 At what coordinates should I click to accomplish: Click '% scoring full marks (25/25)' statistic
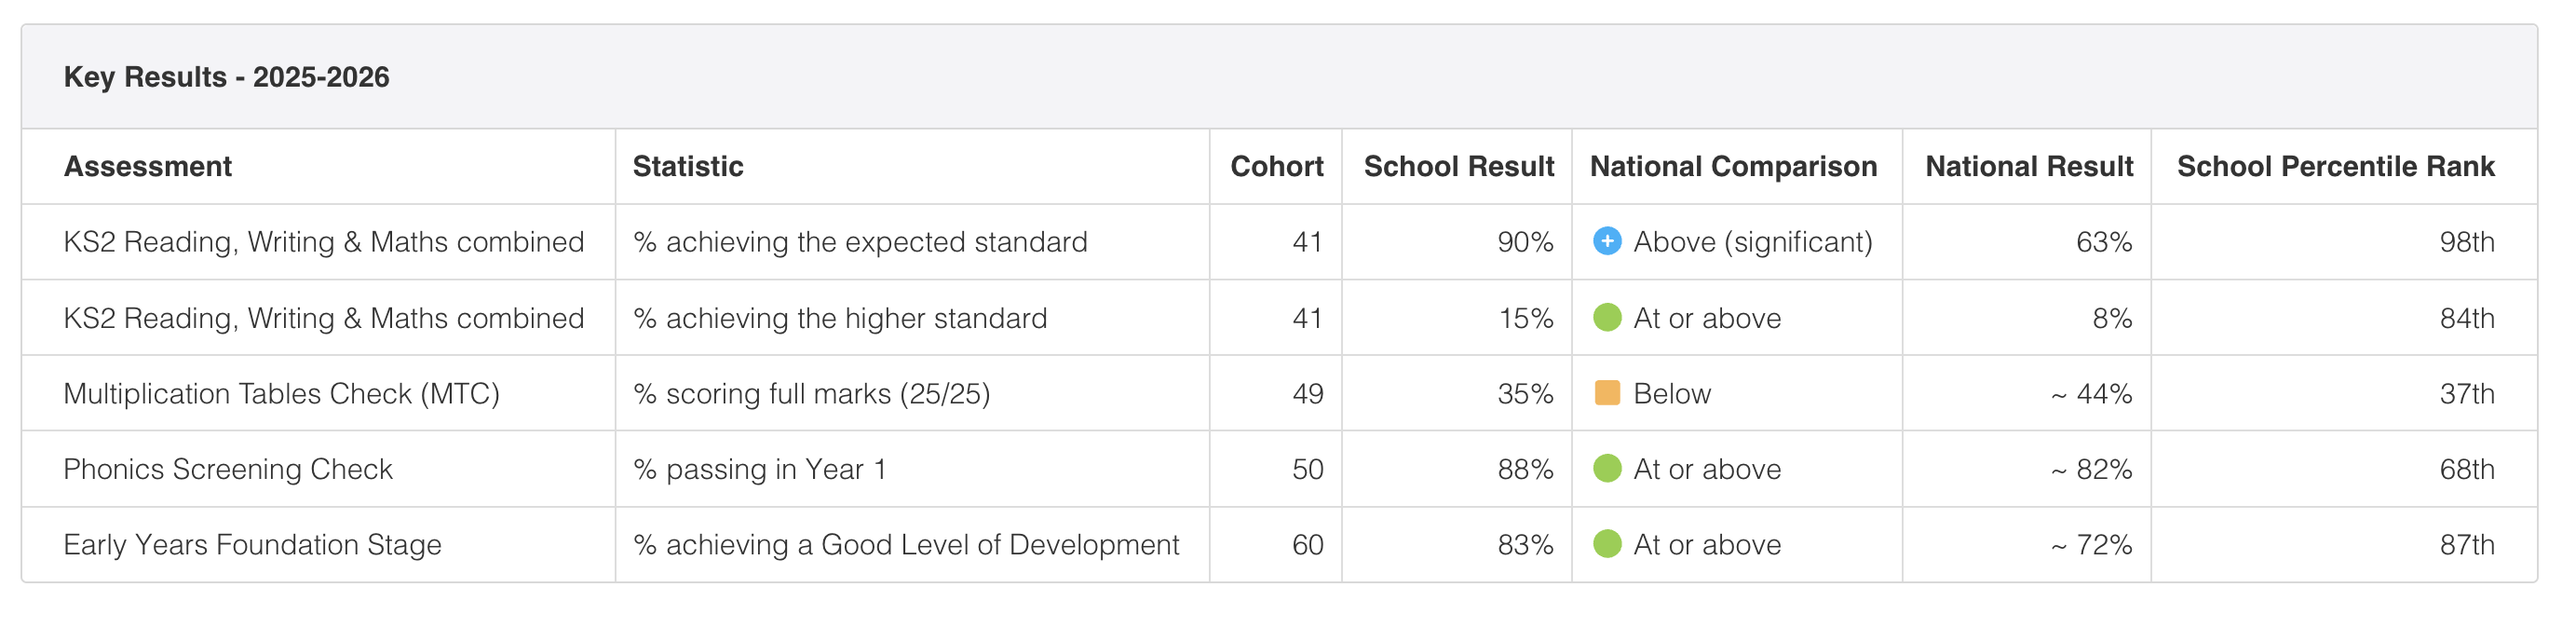(x=811, y=394)
